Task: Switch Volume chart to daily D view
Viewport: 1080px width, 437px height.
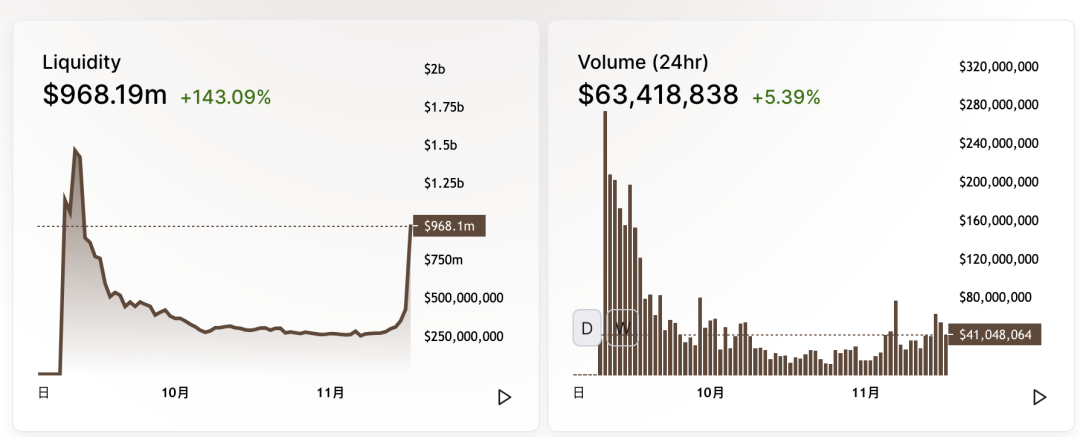Action: 588,328
